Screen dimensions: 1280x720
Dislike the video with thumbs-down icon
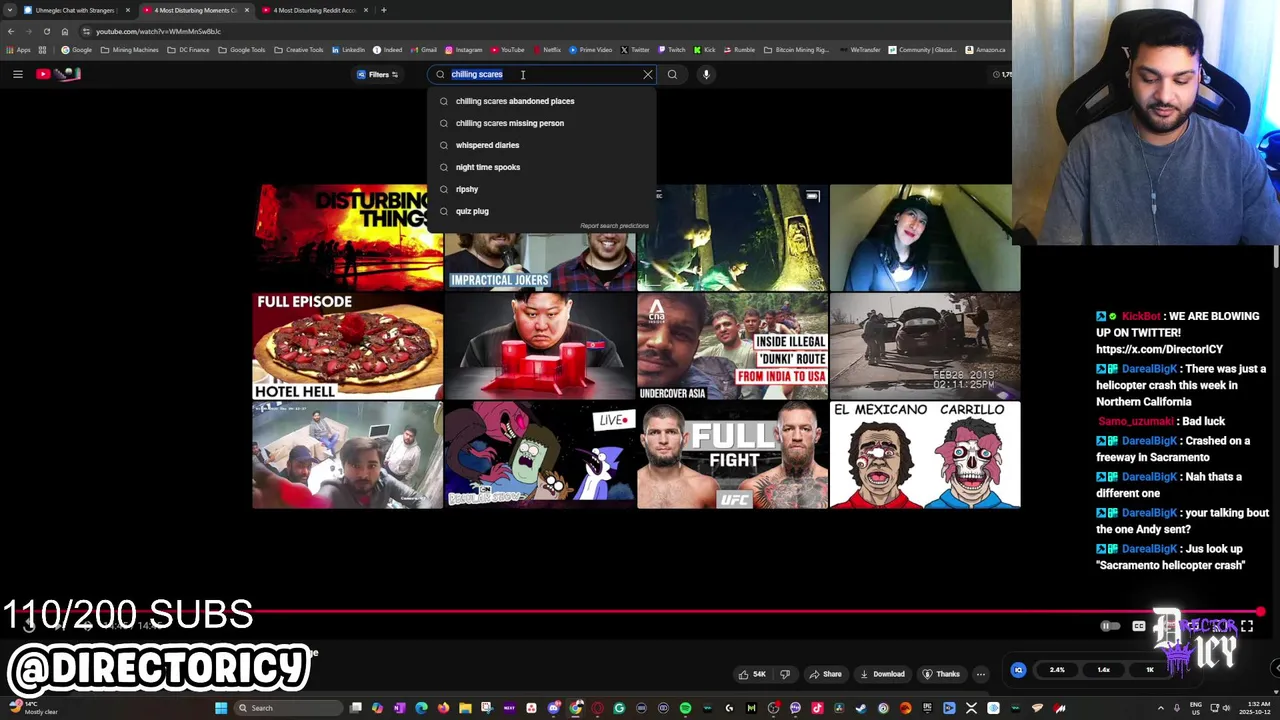pyautogui.click(x=785, y=674)
